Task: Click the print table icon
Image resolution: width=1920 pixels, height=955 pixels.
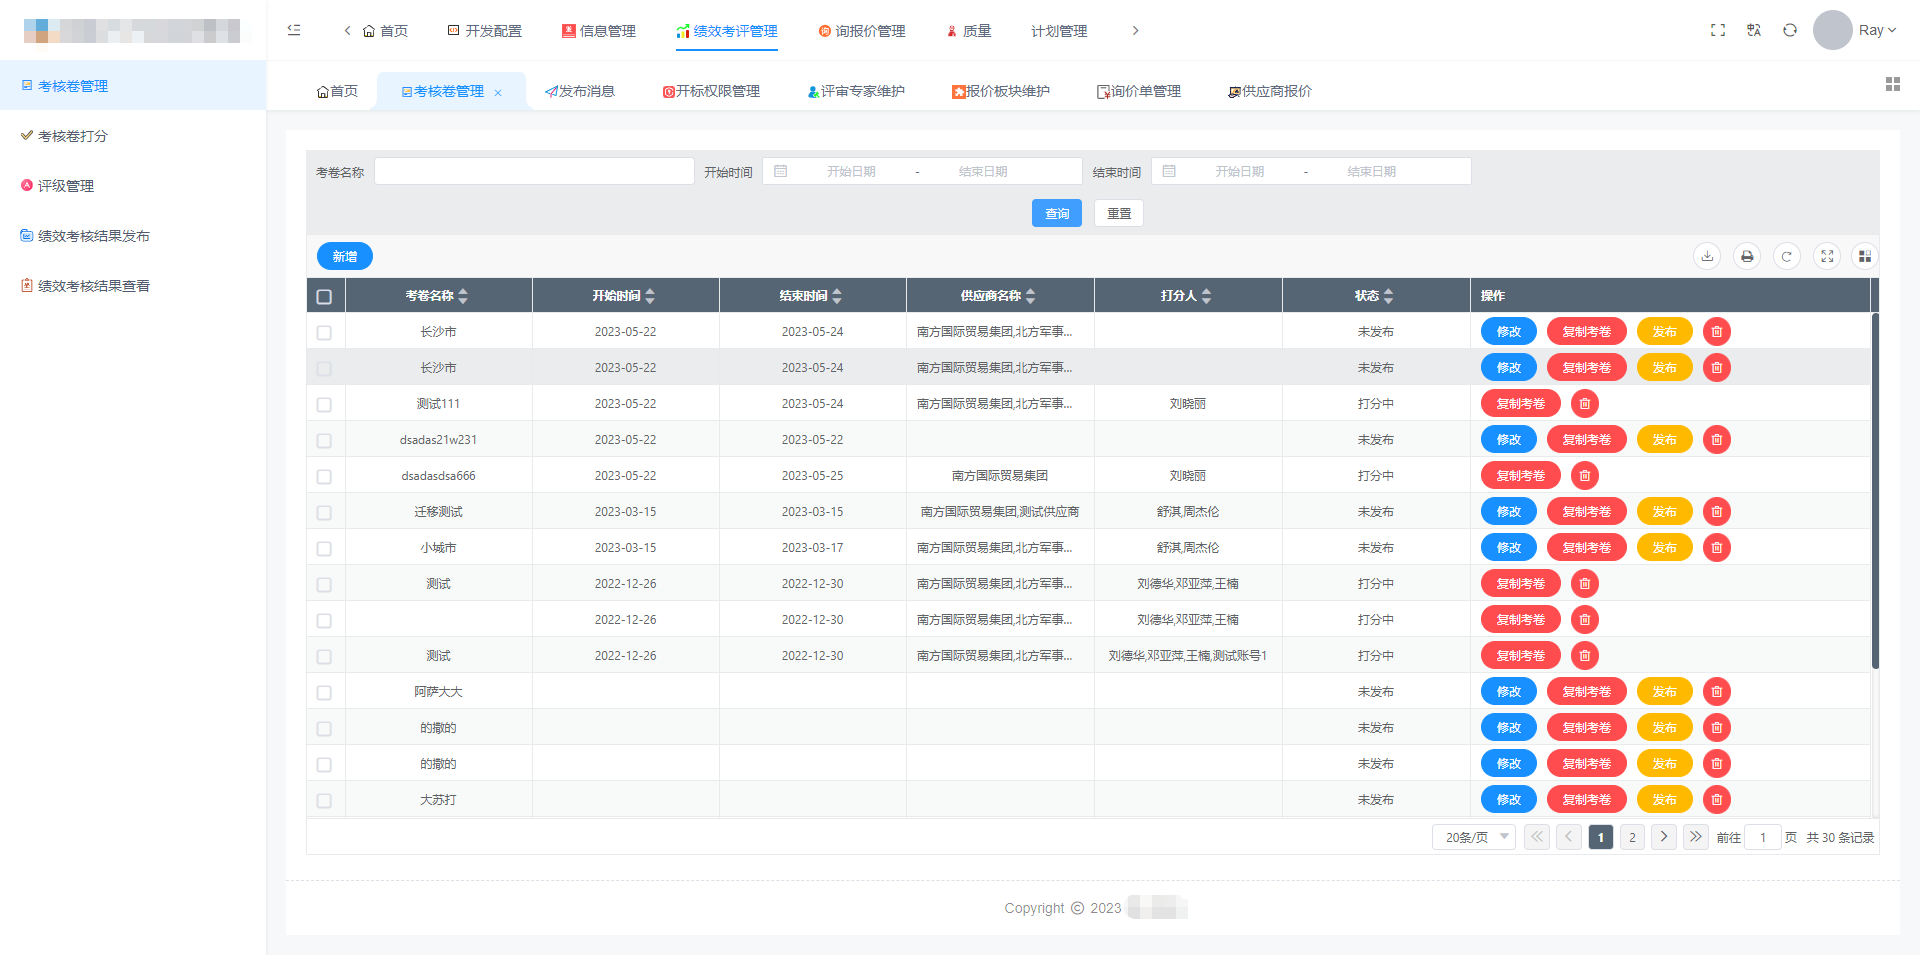Action: 1747,257
